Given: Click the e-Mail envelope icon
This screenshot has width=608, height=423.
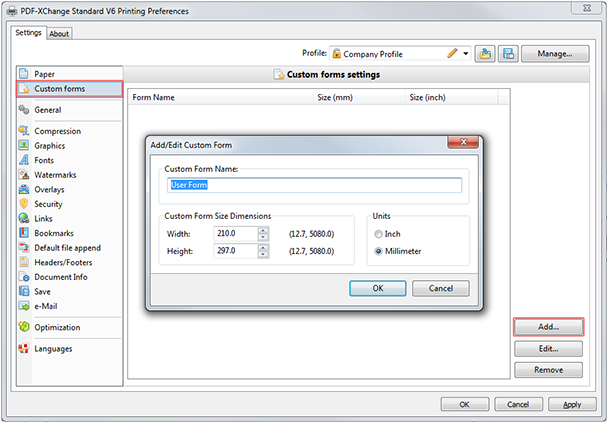Looking at the screenshot, I should click(x=24, y=306).
